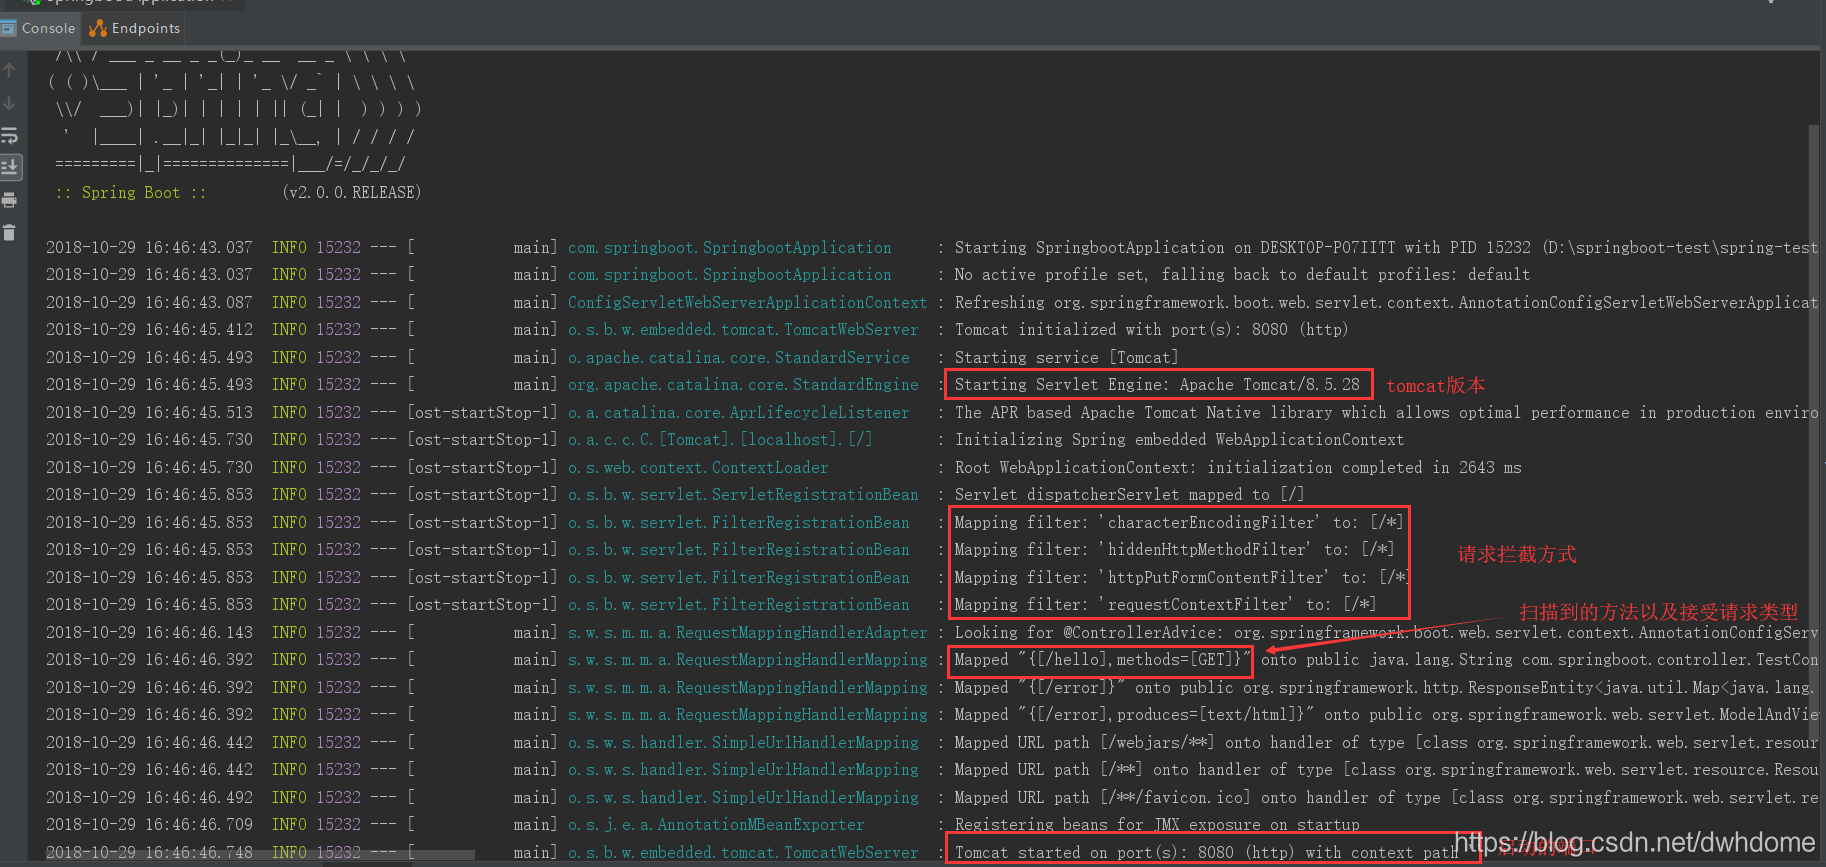1826x867 pixels.
Task: Click the horizontal scrollbar at console bottom
Action: [x=260, y=856]
